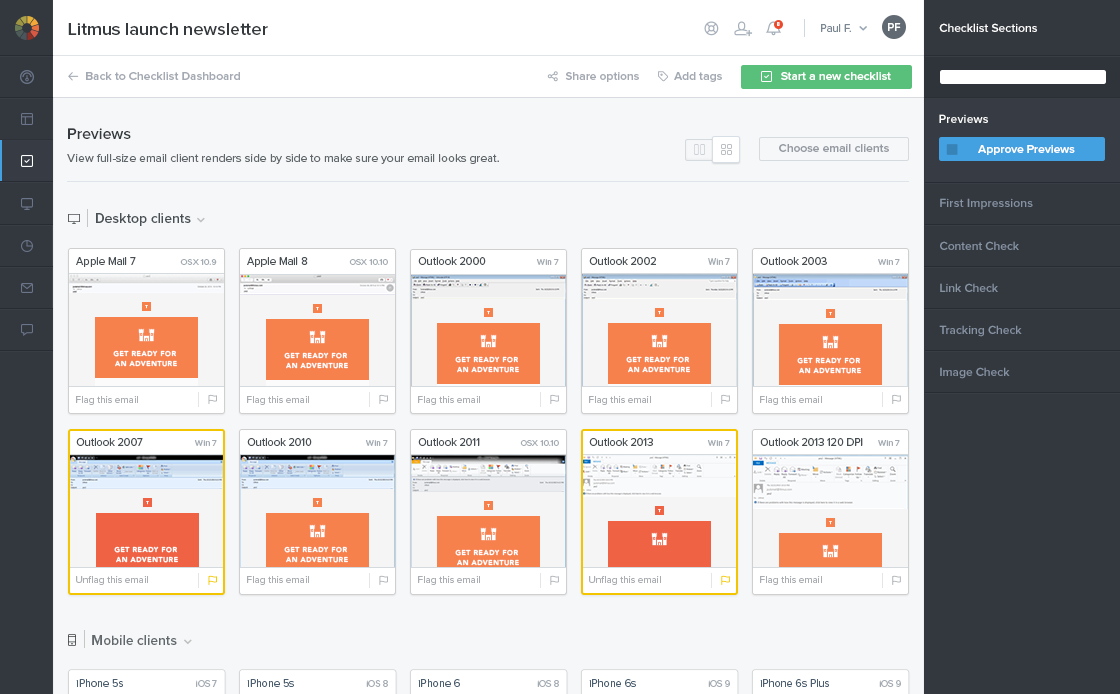Click the Approve Previews button
This screenshot has height=694, width=1120.
coord(1021,149)
